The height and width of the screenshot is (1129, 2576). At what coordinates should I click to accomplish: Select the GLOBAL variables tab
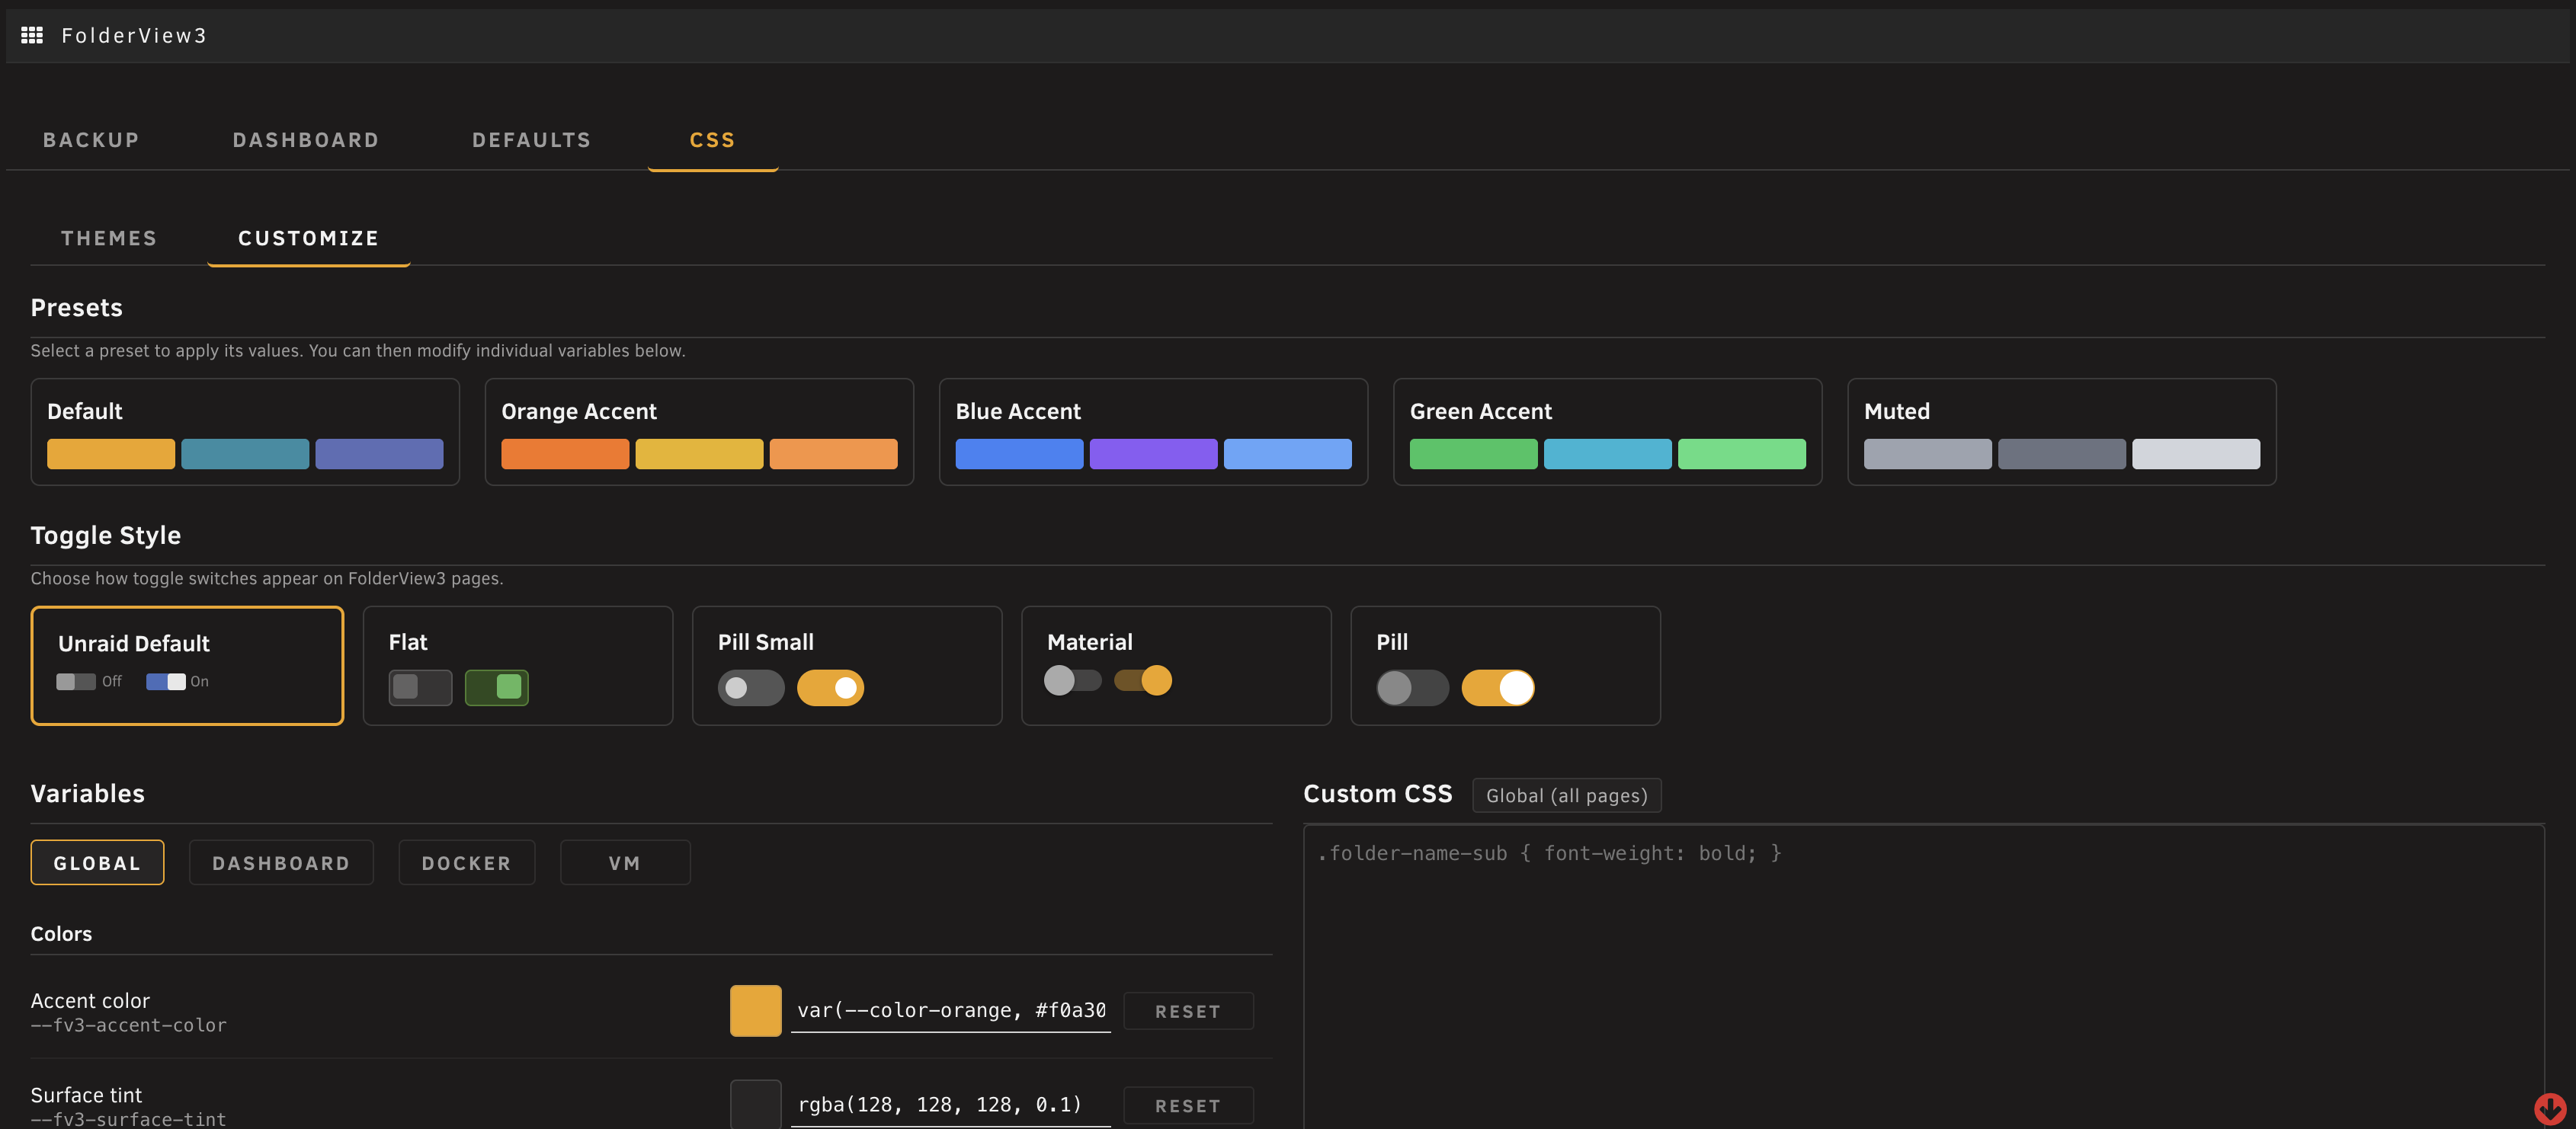click(x=97, y=862)
